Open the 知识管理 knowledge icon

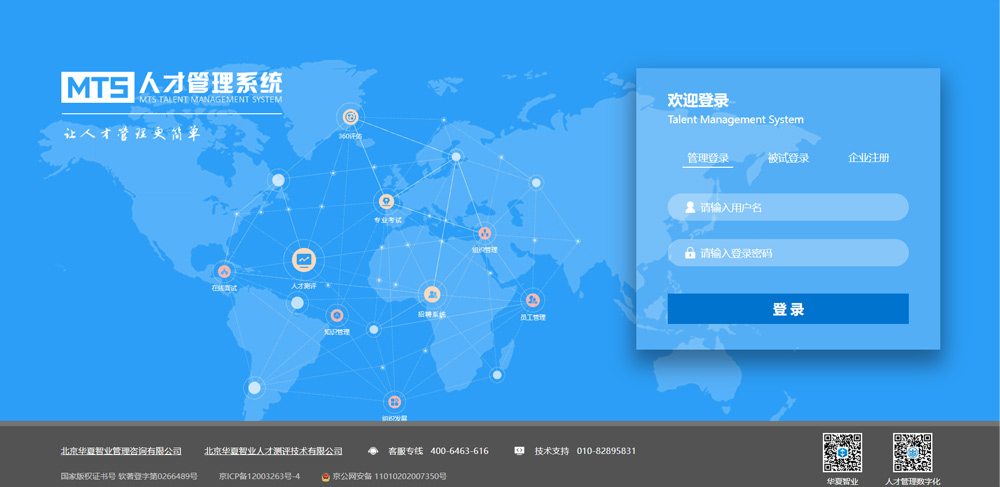[337, 315]
